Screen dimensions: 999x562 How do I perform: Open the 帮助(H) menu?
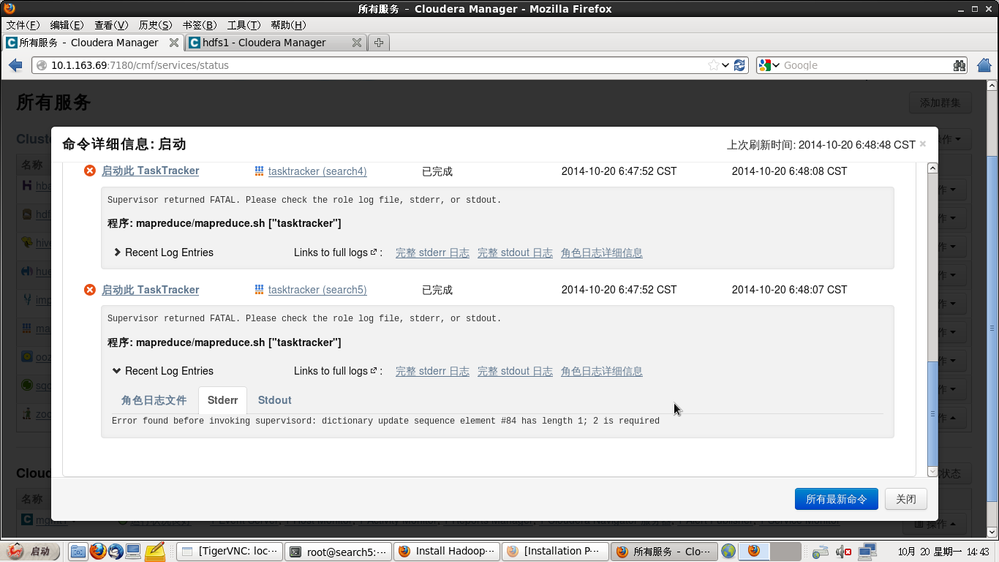(x=288, y=25)
